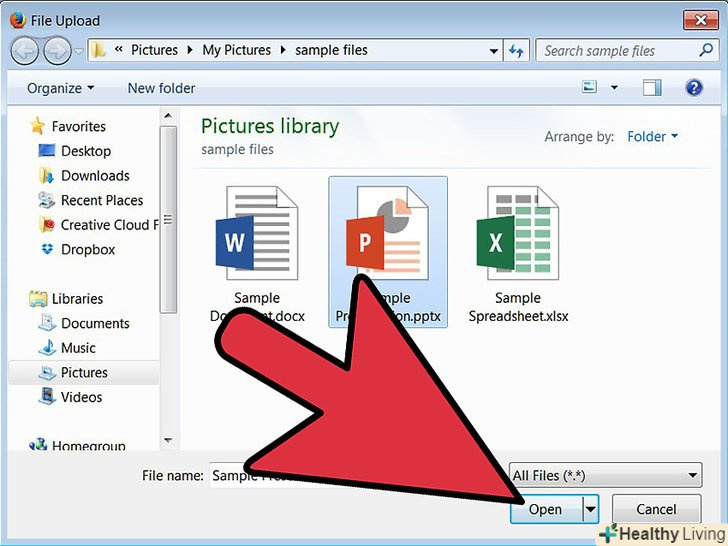
Task: Select Sample Presentation.pptx PowerPoint icon
Action: [387, 233]
